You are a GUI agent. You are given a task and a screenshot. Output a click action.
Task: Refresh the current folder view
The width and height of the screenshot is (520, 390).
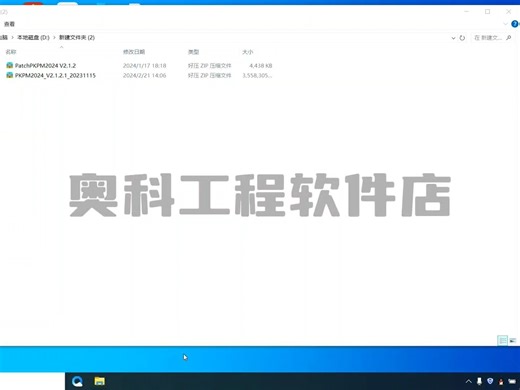tap(462, 38)
